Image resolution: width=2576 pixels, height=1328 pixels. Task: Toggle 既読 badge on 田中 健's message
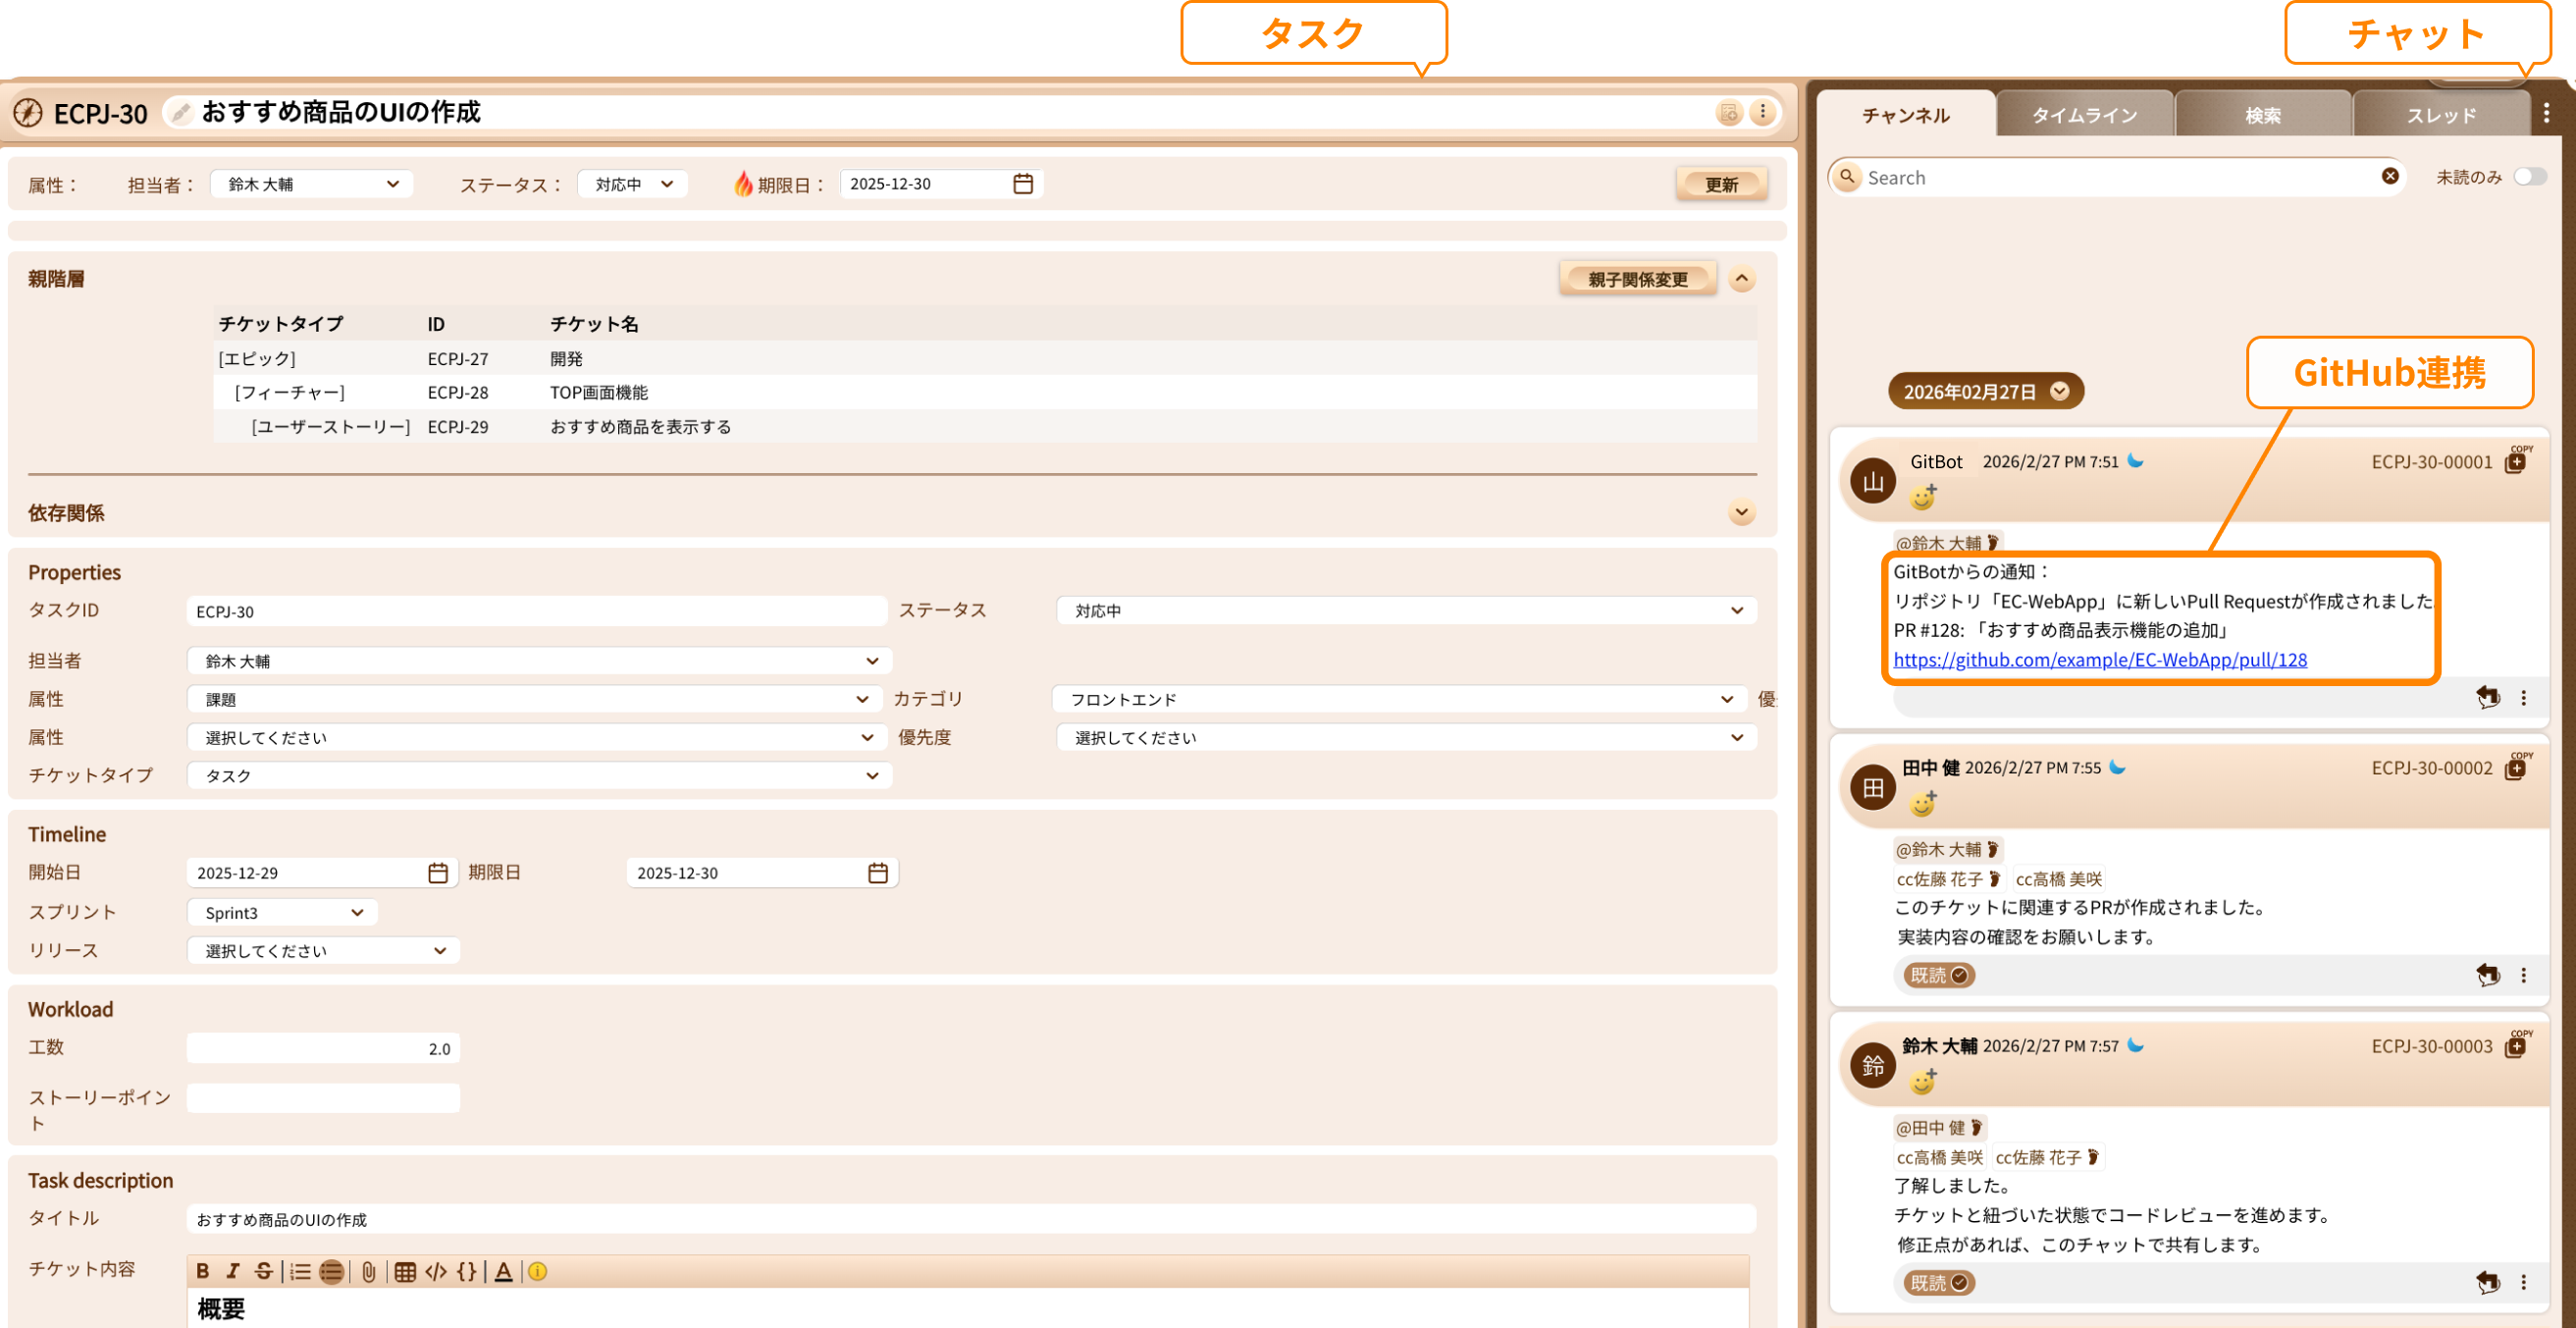coord(1938,974)
